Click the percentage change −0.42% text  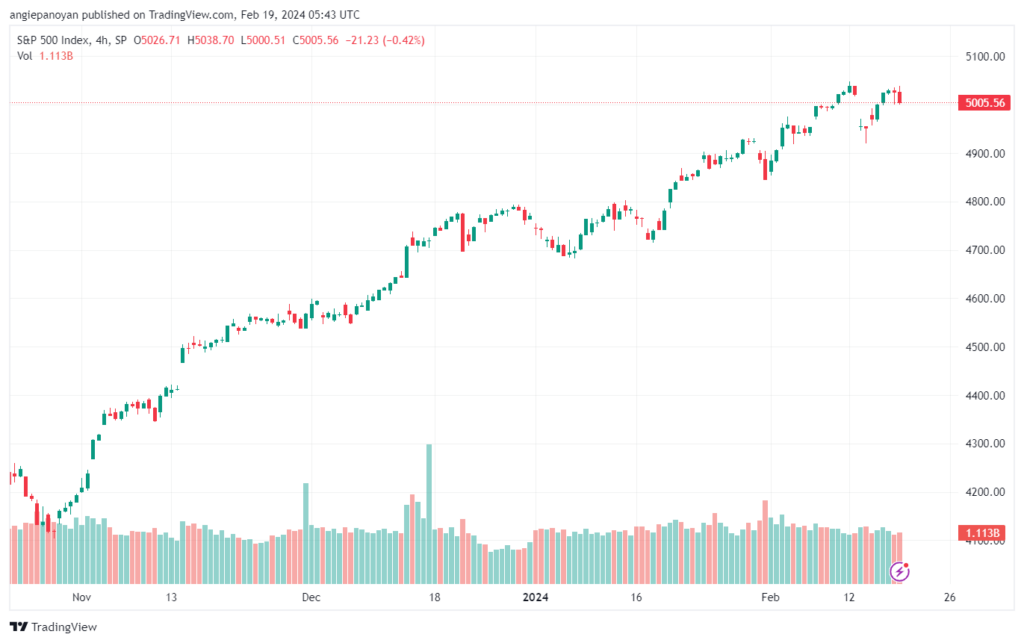coord(404,40)
